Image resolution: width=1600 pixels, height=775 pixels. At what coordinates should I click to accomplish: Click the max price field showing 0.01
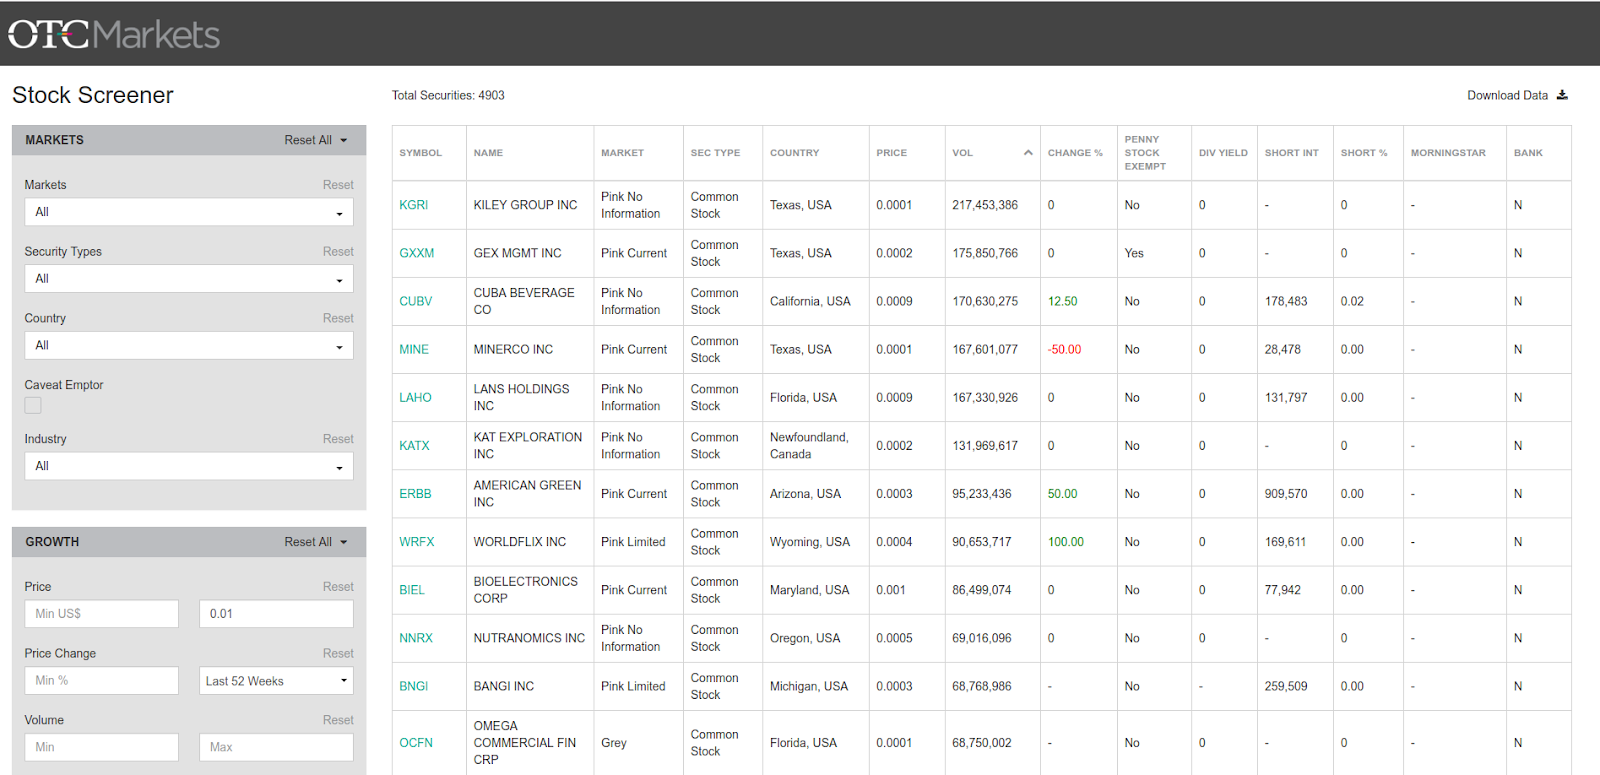pyautogui.click(x=276, y=614)
